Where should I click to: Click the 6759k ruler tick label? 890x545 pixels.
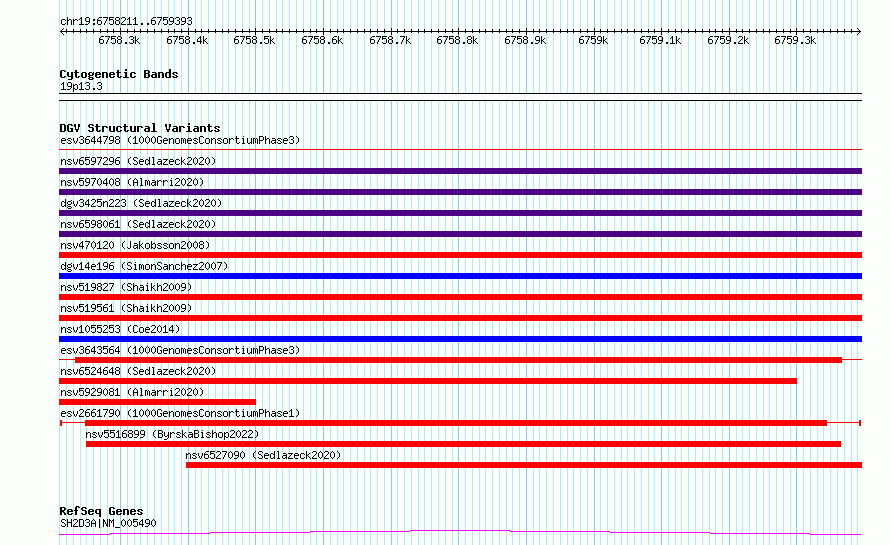click(593, 40)
